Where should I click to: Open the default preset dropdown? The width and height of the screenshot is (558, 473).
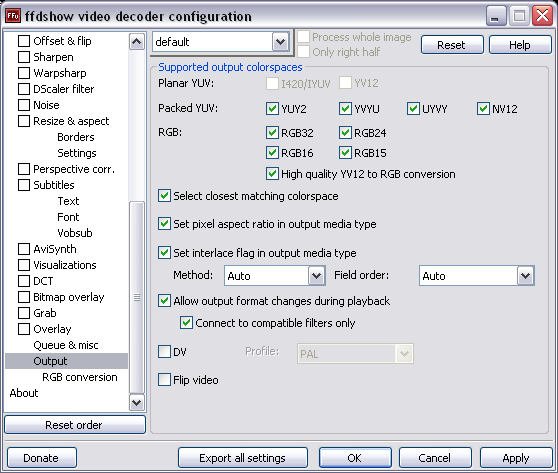[280, 42]
